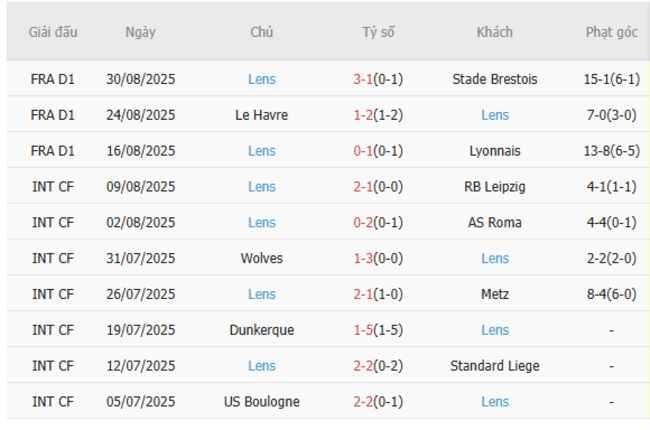650x430 pixels.
Task: Open the 1-5 score of Dunkerque match
Action: point(363,330)
